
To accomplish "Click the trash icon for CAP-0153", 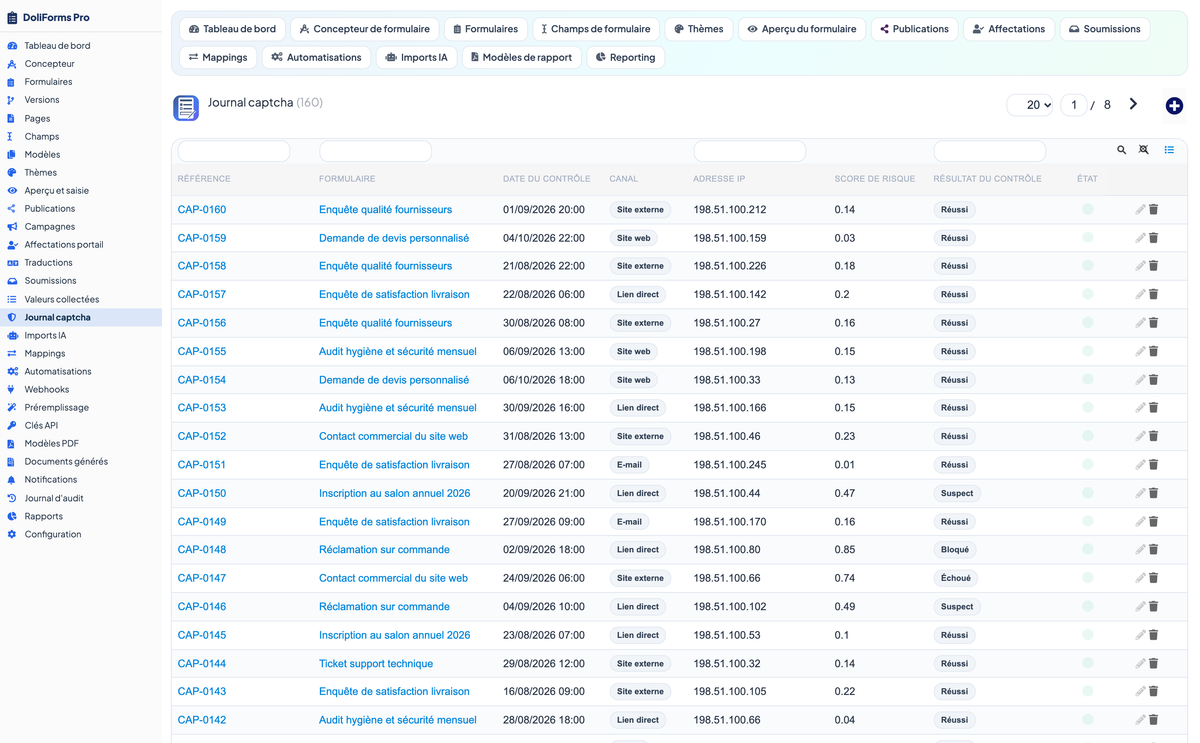I will [x=1153, y=408].
